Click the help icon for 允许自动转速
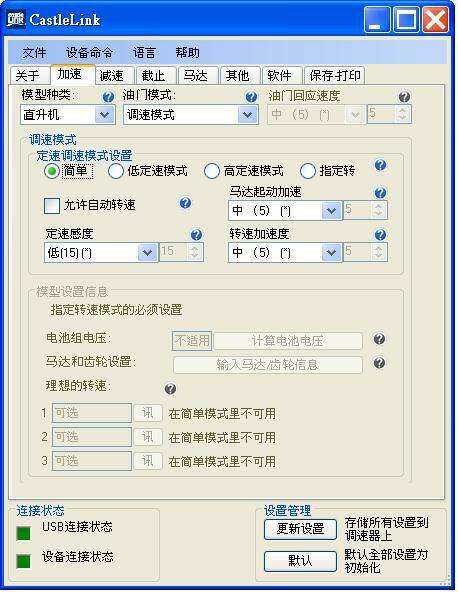This screenshot has height=592, width=458. [185, 203]
